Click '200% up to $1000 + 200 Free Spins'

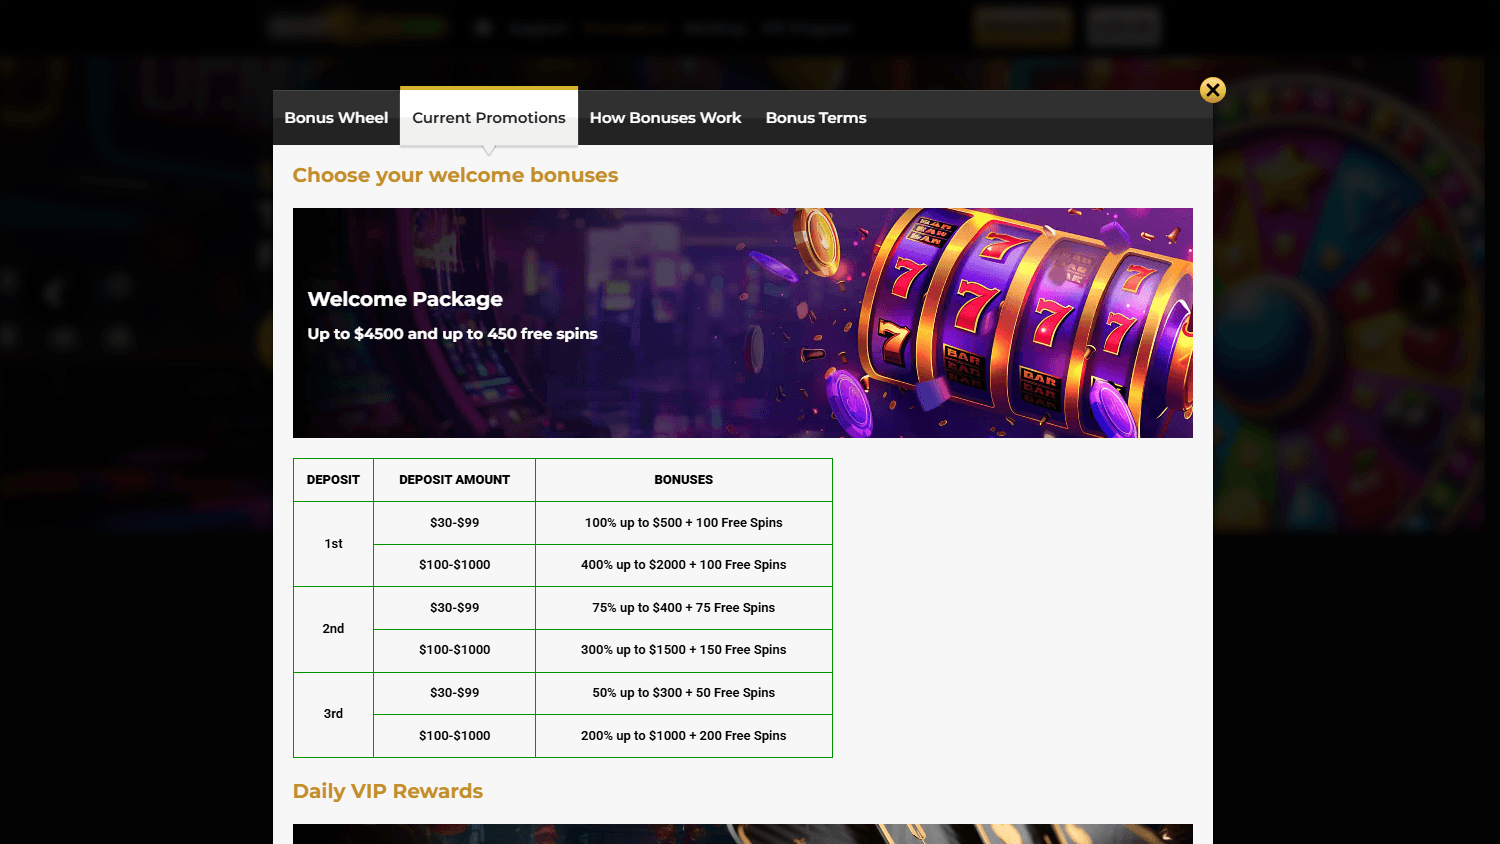(684, 736)
